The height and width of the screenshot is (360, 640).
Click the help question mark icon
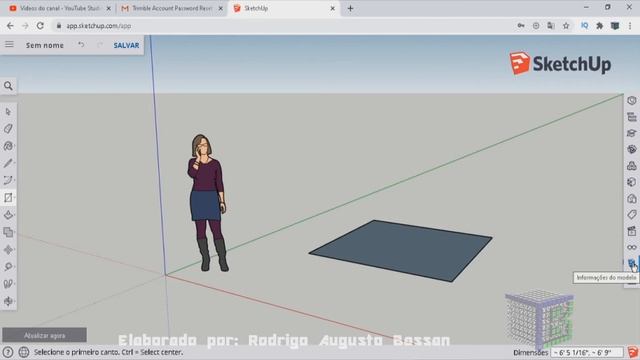point(8,352)
